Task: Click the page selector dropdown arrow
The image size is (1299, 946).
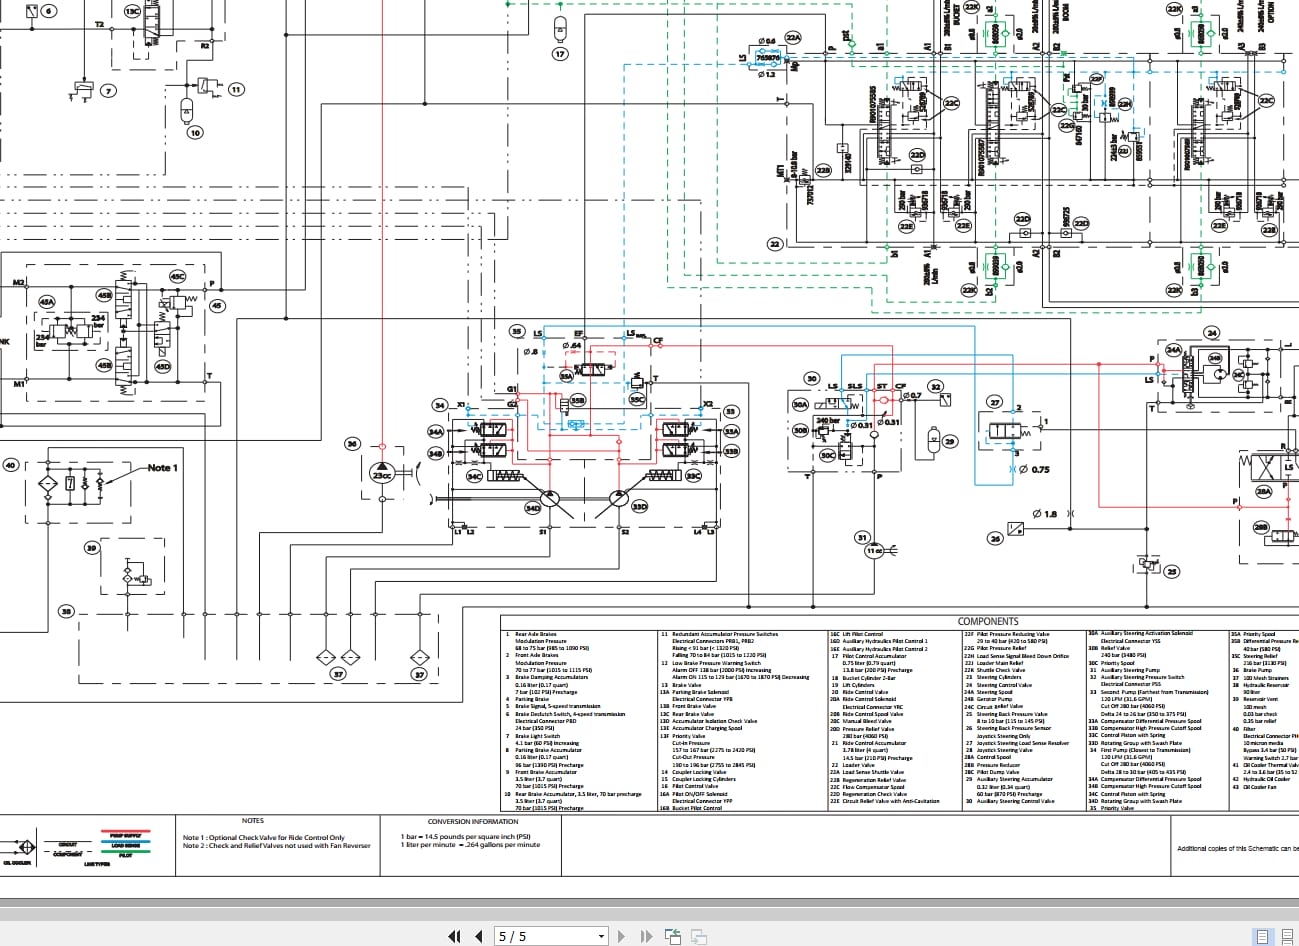Action: tap(601, 936)
